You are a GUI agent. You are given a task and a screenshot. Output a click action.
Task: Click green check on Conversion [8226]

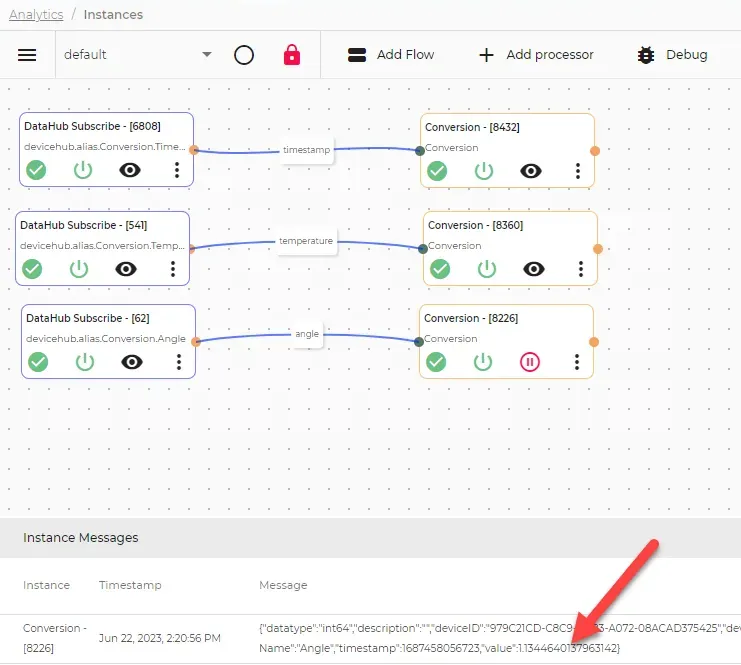(436, 362)
